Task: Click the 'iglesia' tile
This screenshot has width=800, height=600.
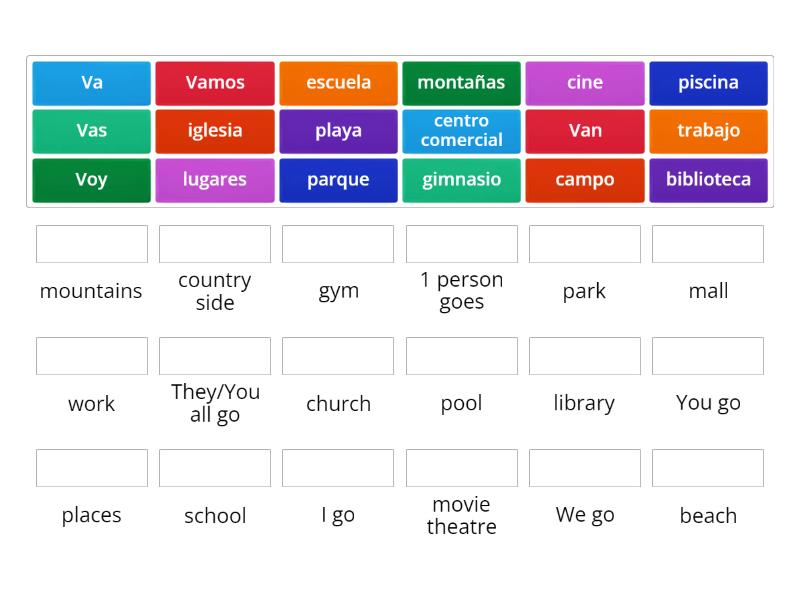Action: pyautogui.click(x=215, y=131)
